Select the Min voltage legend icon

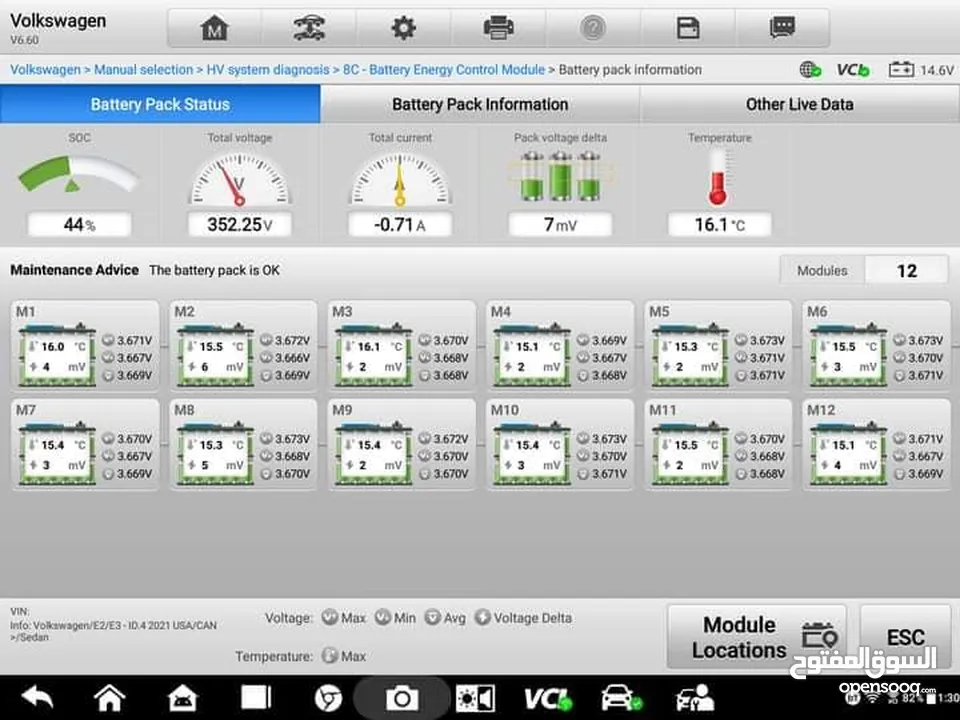pos(383,617)
